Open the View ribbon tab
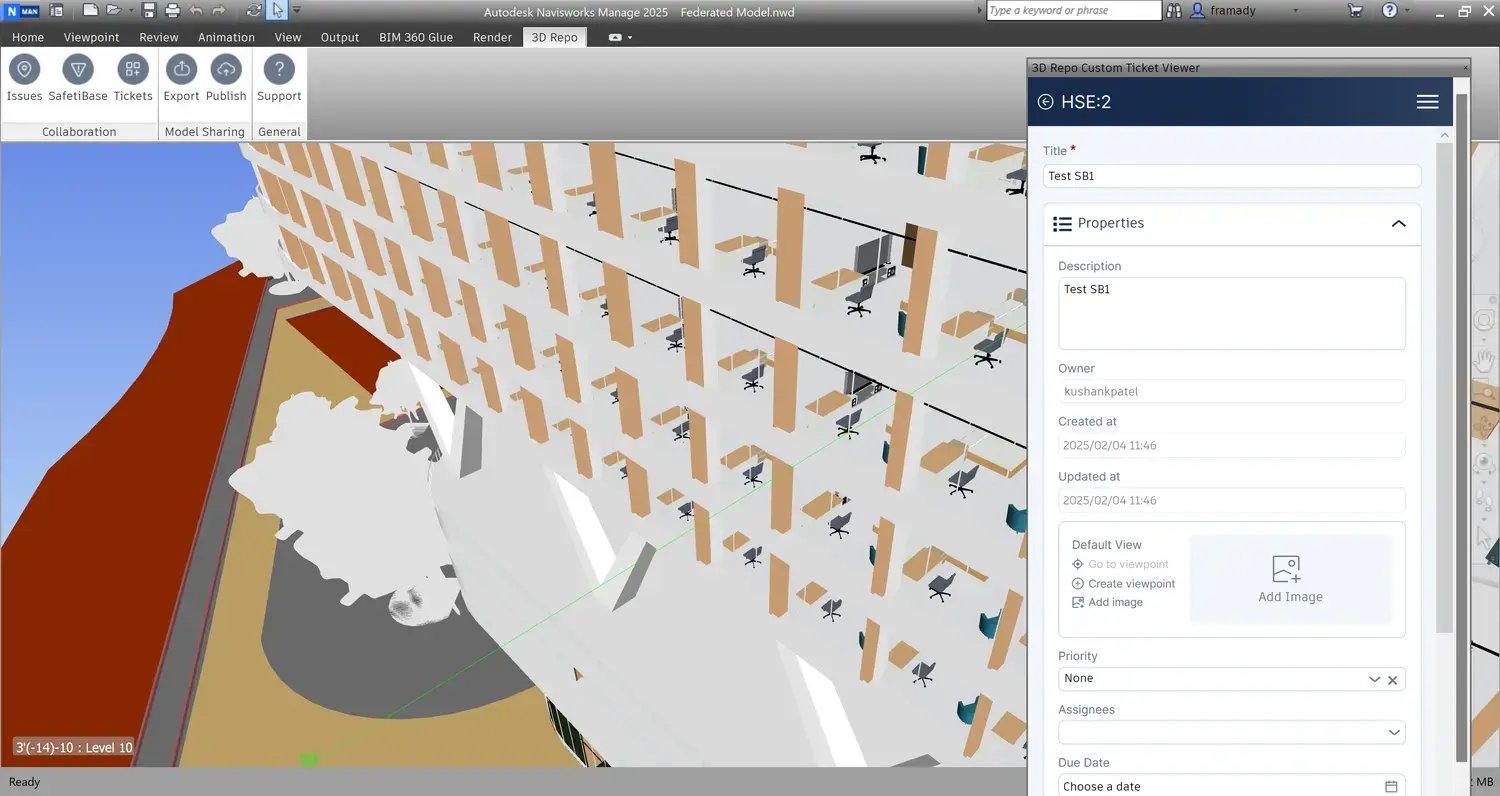The width and height of the screenshot is (1500, 796). [x=288, y=37]
